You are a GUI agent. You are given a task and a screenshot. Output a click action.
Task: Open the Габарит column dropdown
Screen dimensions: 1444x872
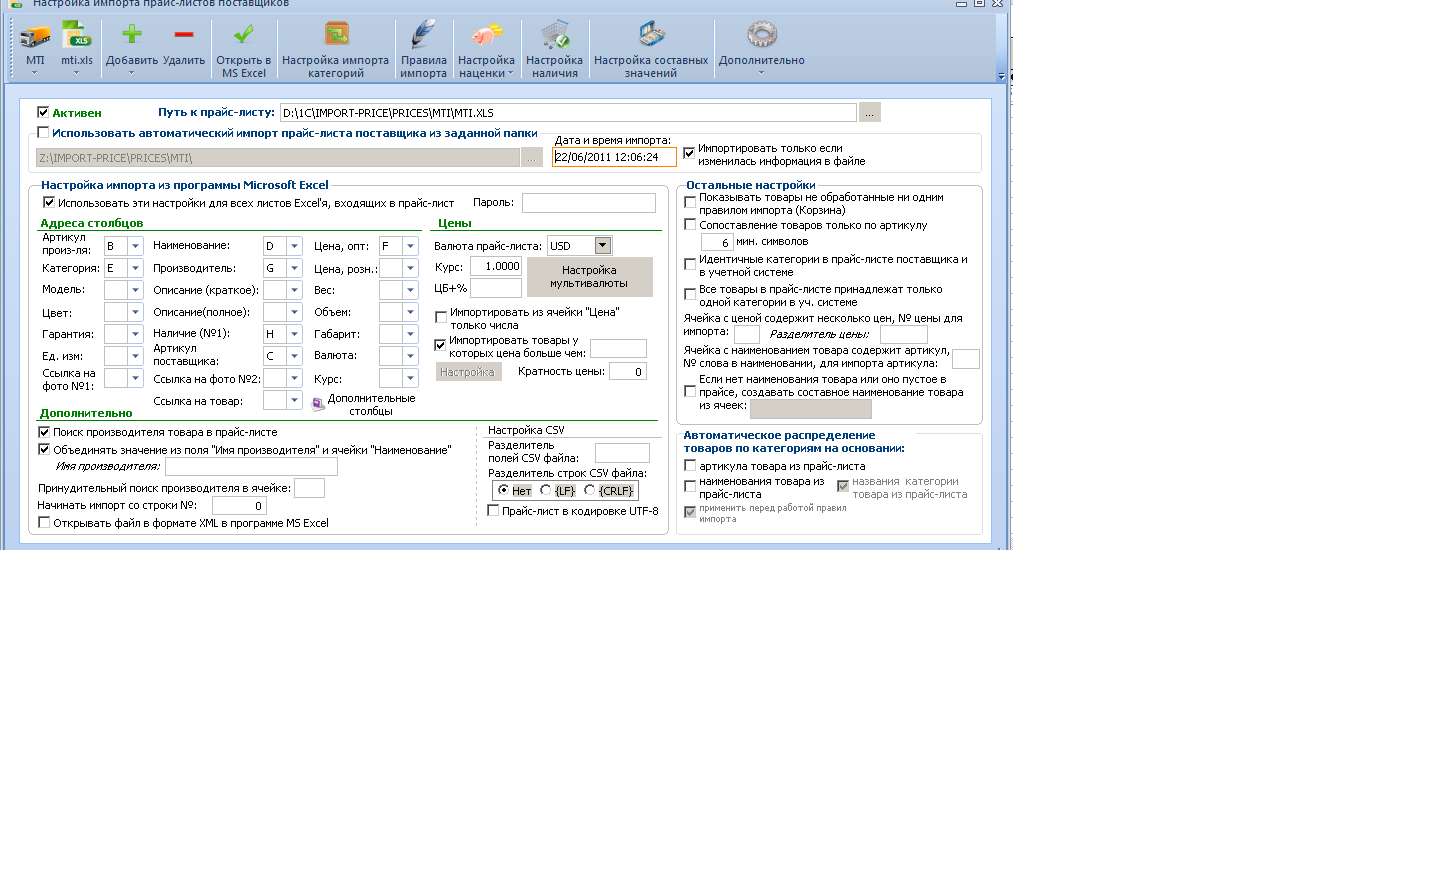click(x=410, y=334)
